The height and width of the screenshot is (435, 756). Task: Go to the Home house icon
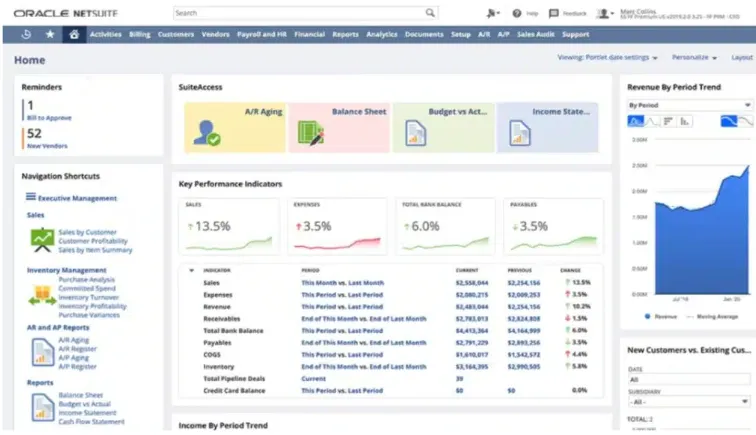click(74, 34)
